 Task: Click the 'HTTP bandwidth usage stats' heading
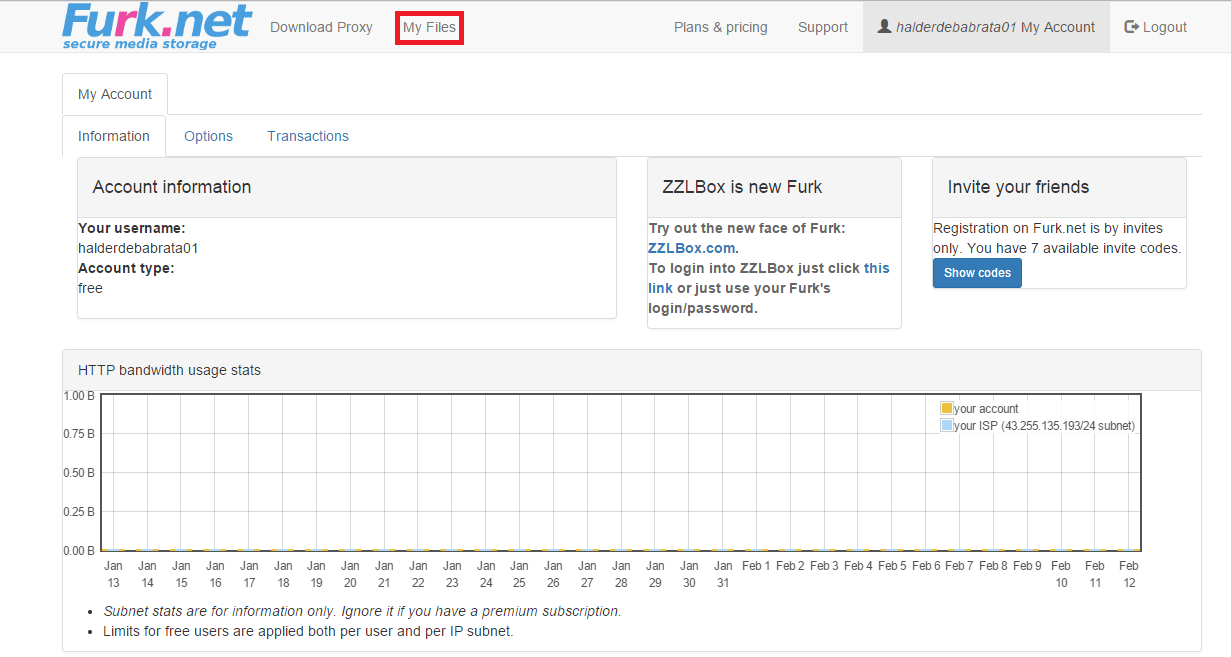169,370
